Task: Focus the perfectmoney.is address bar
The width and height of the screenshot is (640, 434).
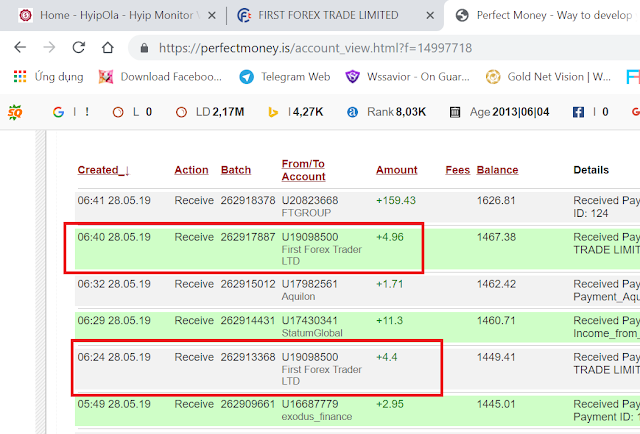Action: tap(315, 48)
